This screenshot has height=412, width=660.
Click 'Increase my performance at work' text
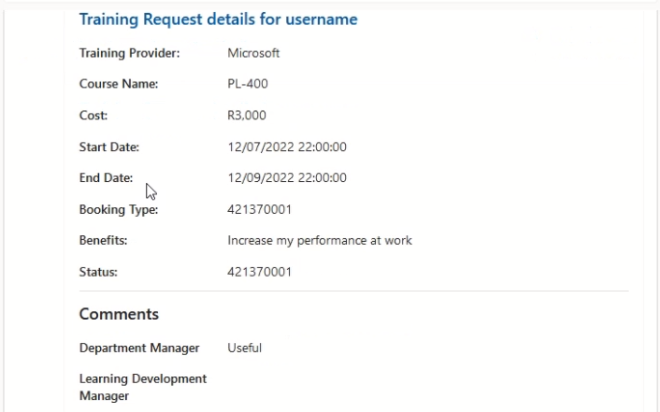tap(319, 240)
